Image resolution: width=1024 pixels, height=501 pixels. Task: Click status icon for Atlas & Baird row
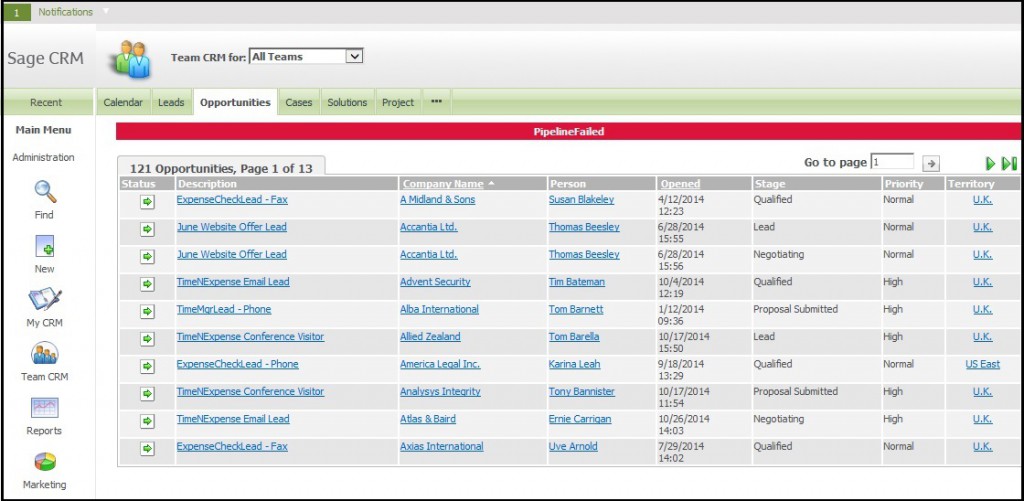[x=148, y=421]
